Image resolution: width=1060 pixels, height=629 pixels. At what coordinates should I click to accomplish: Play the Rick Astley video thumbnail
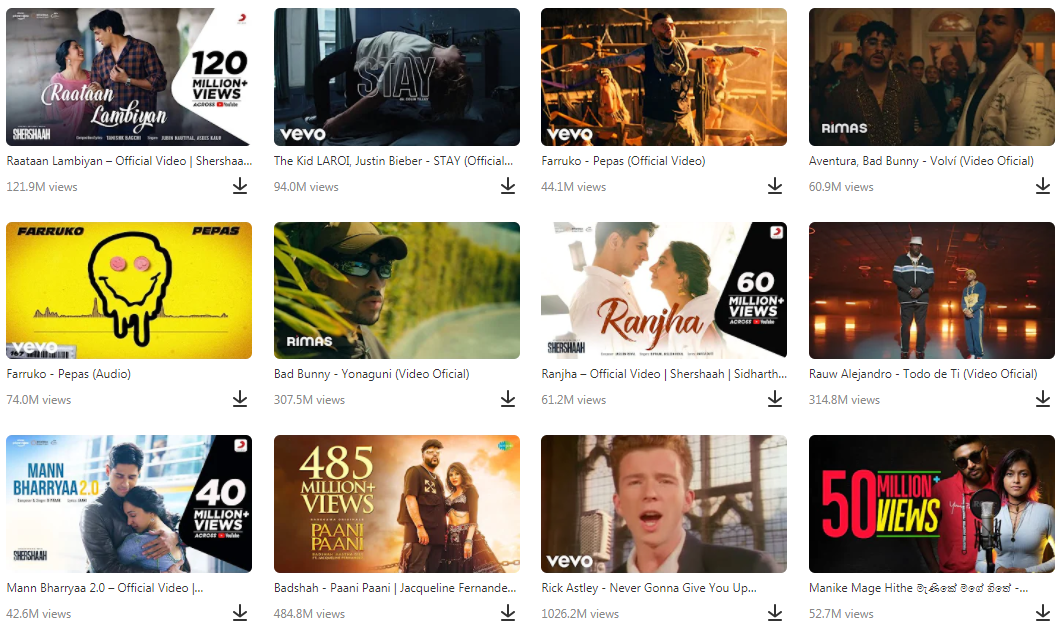(x=664, y=503)
